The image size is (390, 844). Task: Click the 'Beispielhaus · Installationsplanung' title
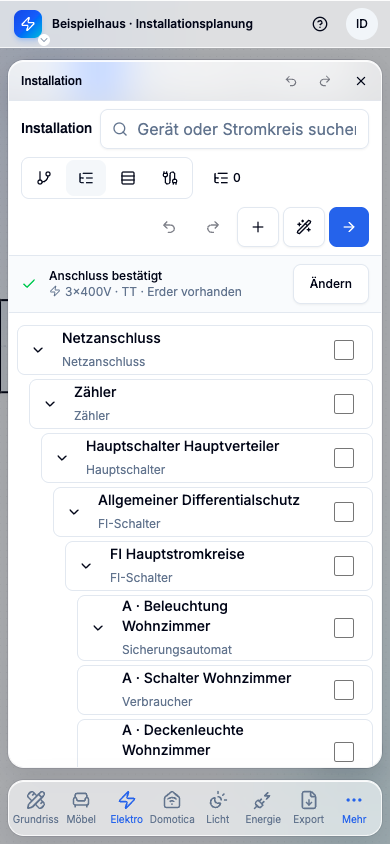pyautogui.click(x=152, y=24)
